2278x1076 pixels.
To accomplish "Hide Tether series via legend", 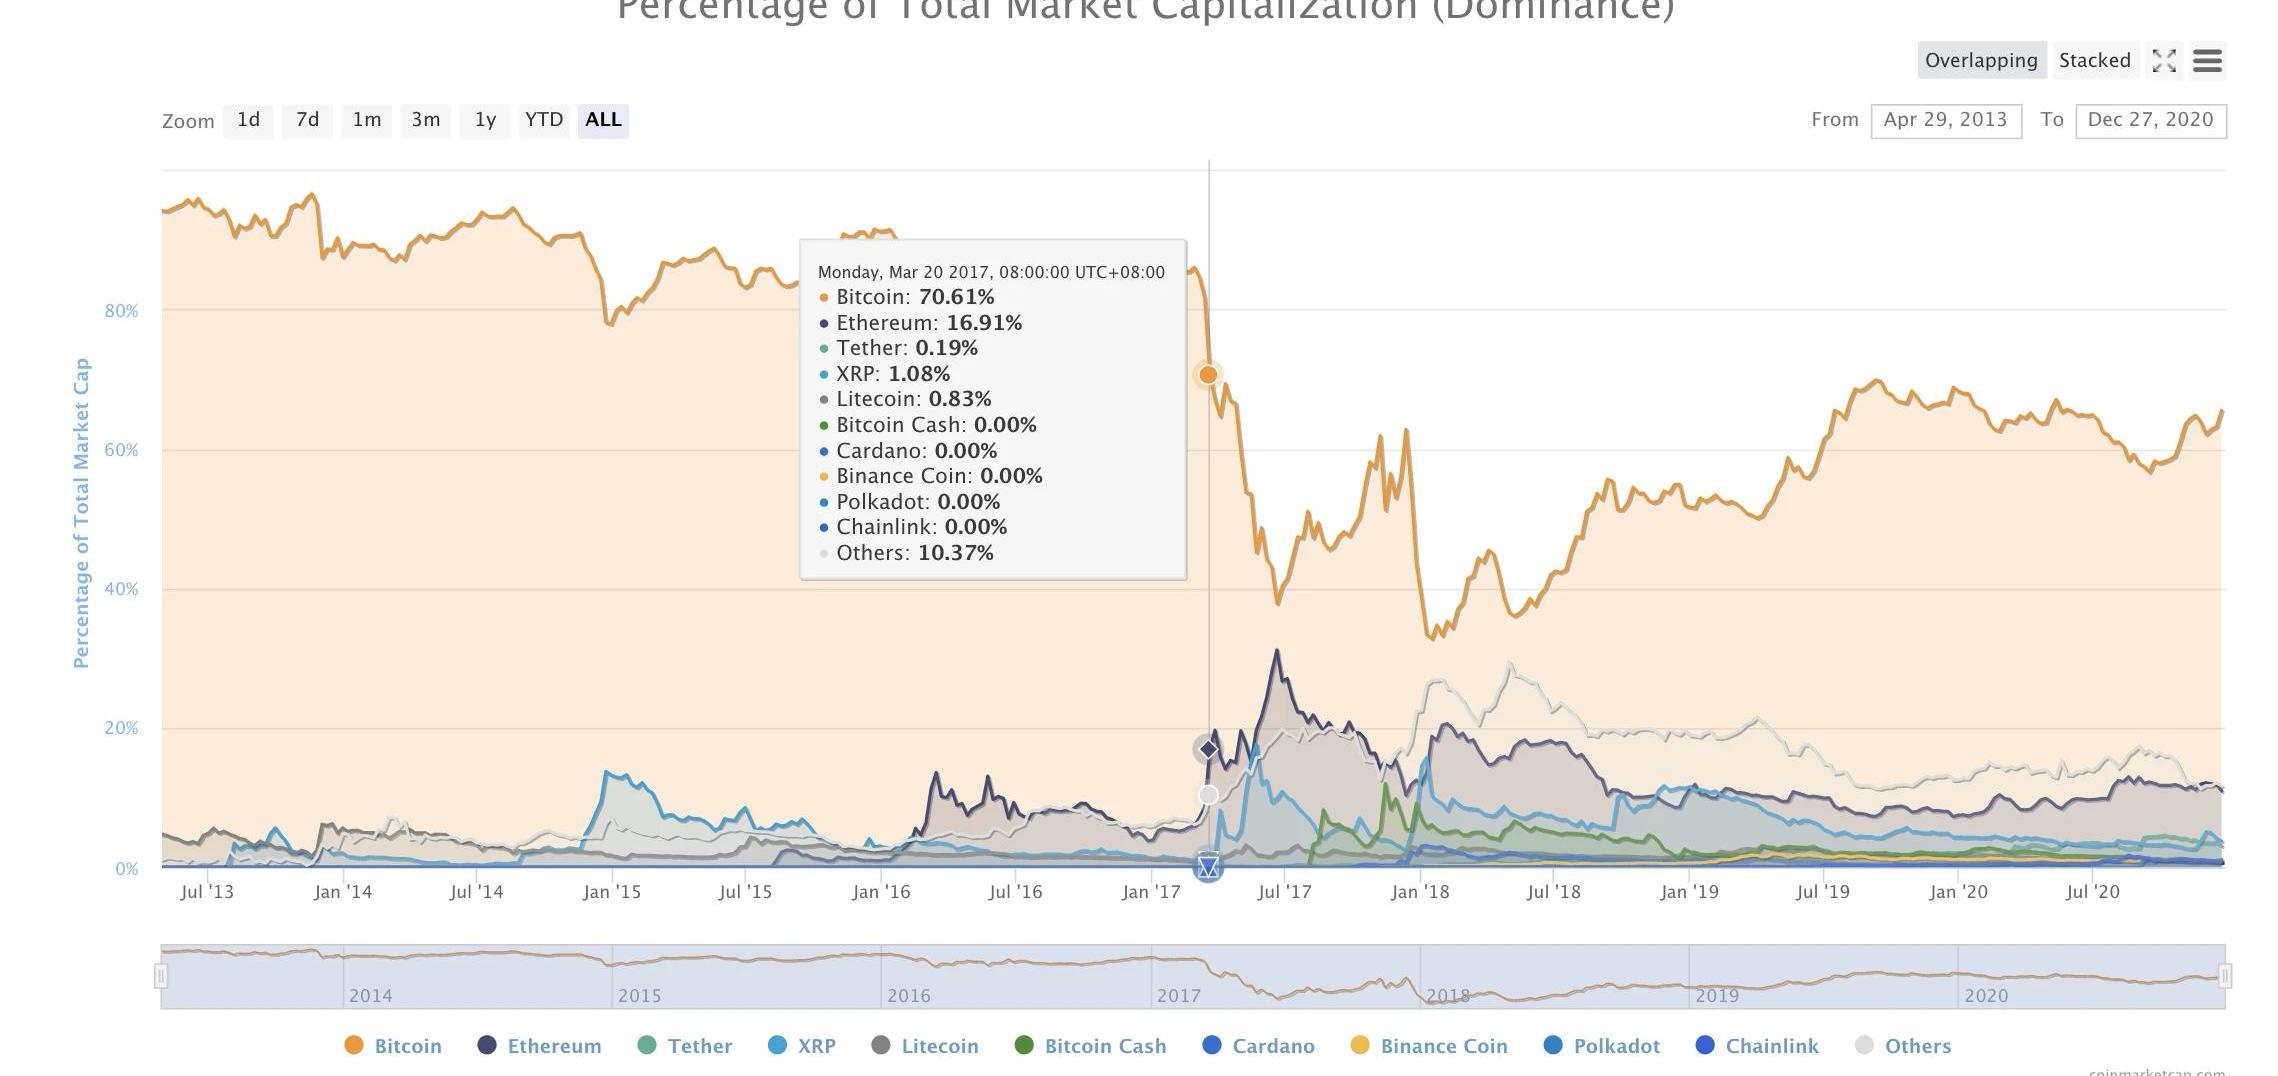I will click(x=685, y=1046).
